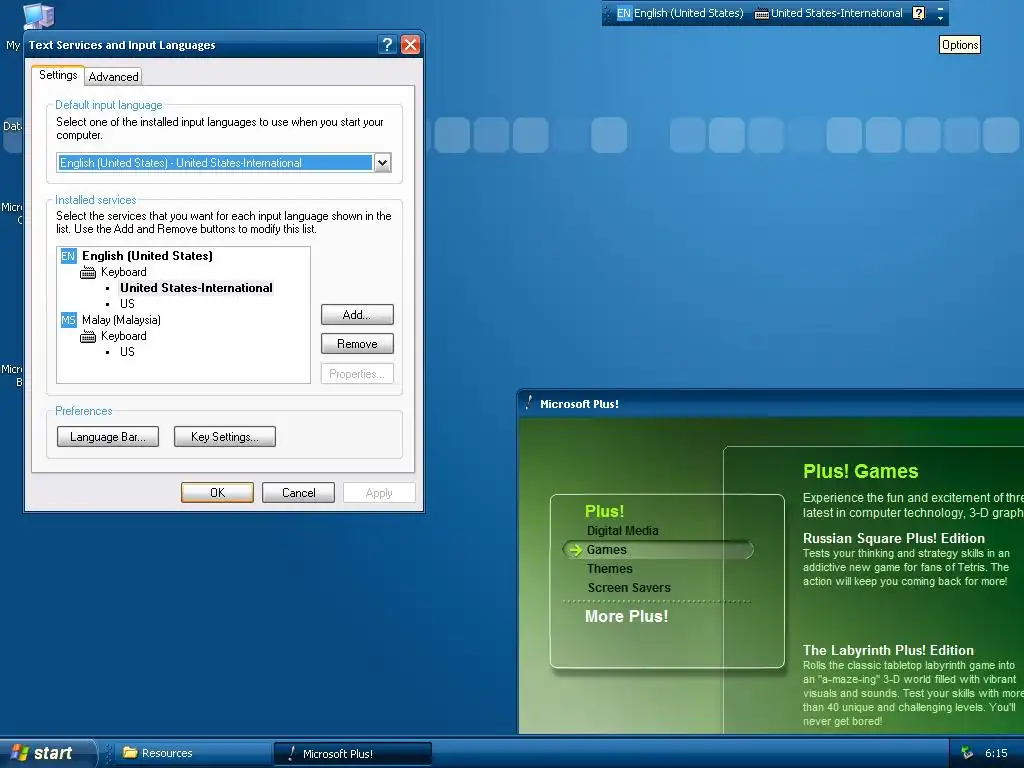Click the keyboard icon under Malay (Malaysia)

point(88,336)
